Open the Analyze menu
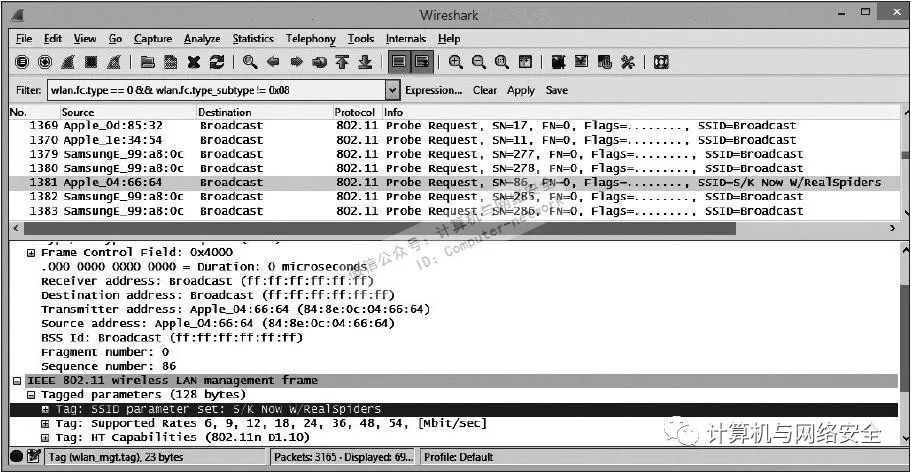 [x=202, y=38]
